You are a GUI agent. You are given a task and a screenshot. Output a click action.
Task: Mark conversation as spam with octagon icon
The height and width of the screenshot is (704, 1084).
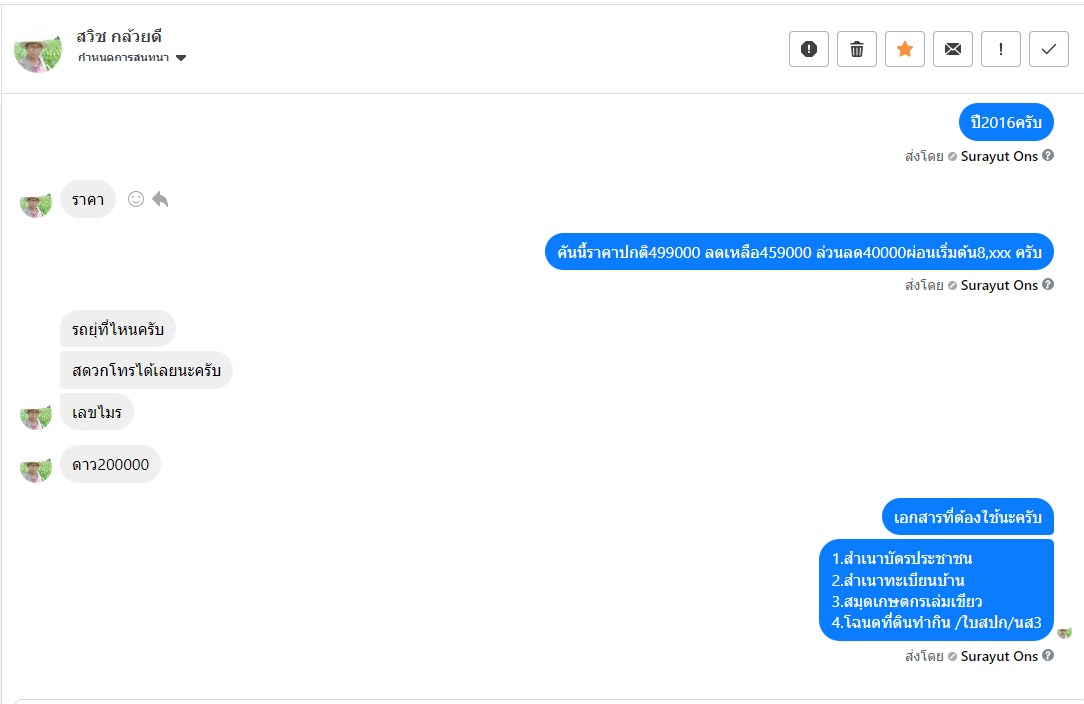pyautogui.click(x=809, y=49)
